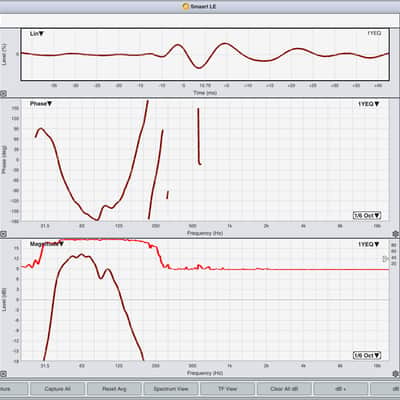This screenshot has width=400, height=400.
Task: Open settings gear beside the phase plot
Action: (x=396, y=234)
